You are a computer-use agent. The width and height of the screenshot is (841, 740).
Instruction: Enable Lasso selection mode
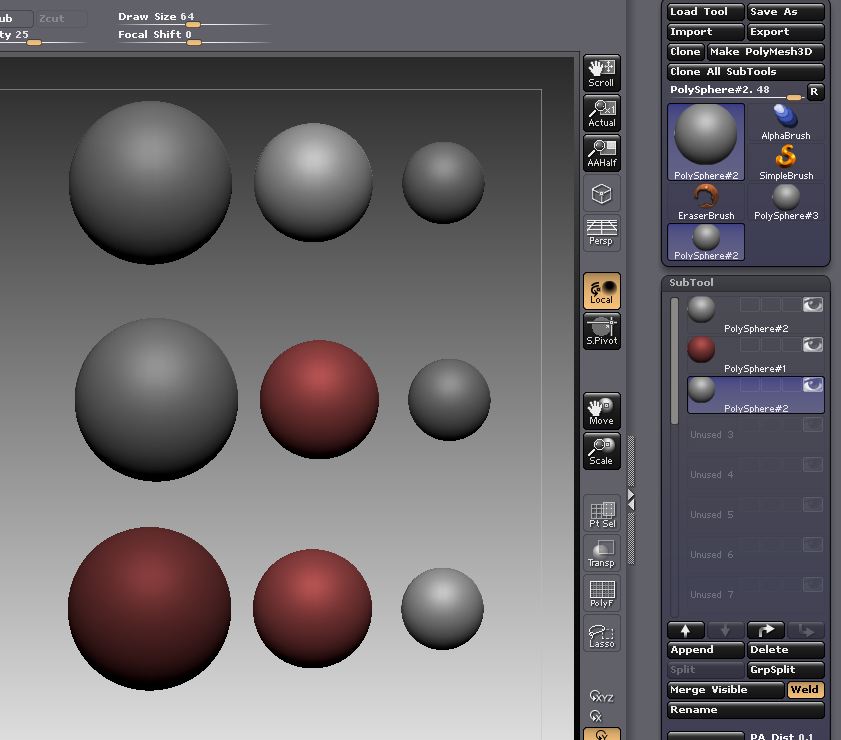click(601, 633)
